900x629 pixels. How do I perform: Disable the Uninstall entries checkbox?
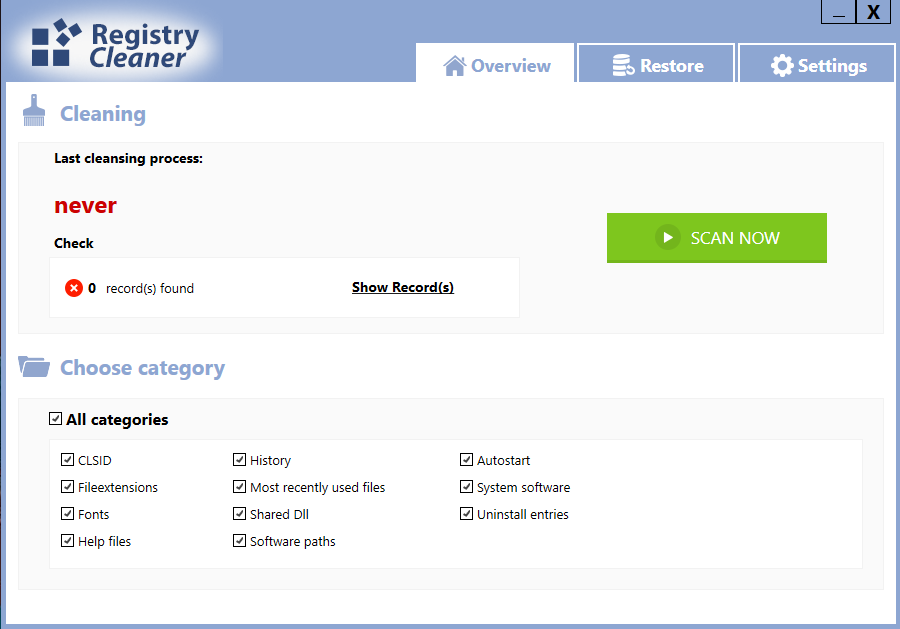(x=466, y=513)
